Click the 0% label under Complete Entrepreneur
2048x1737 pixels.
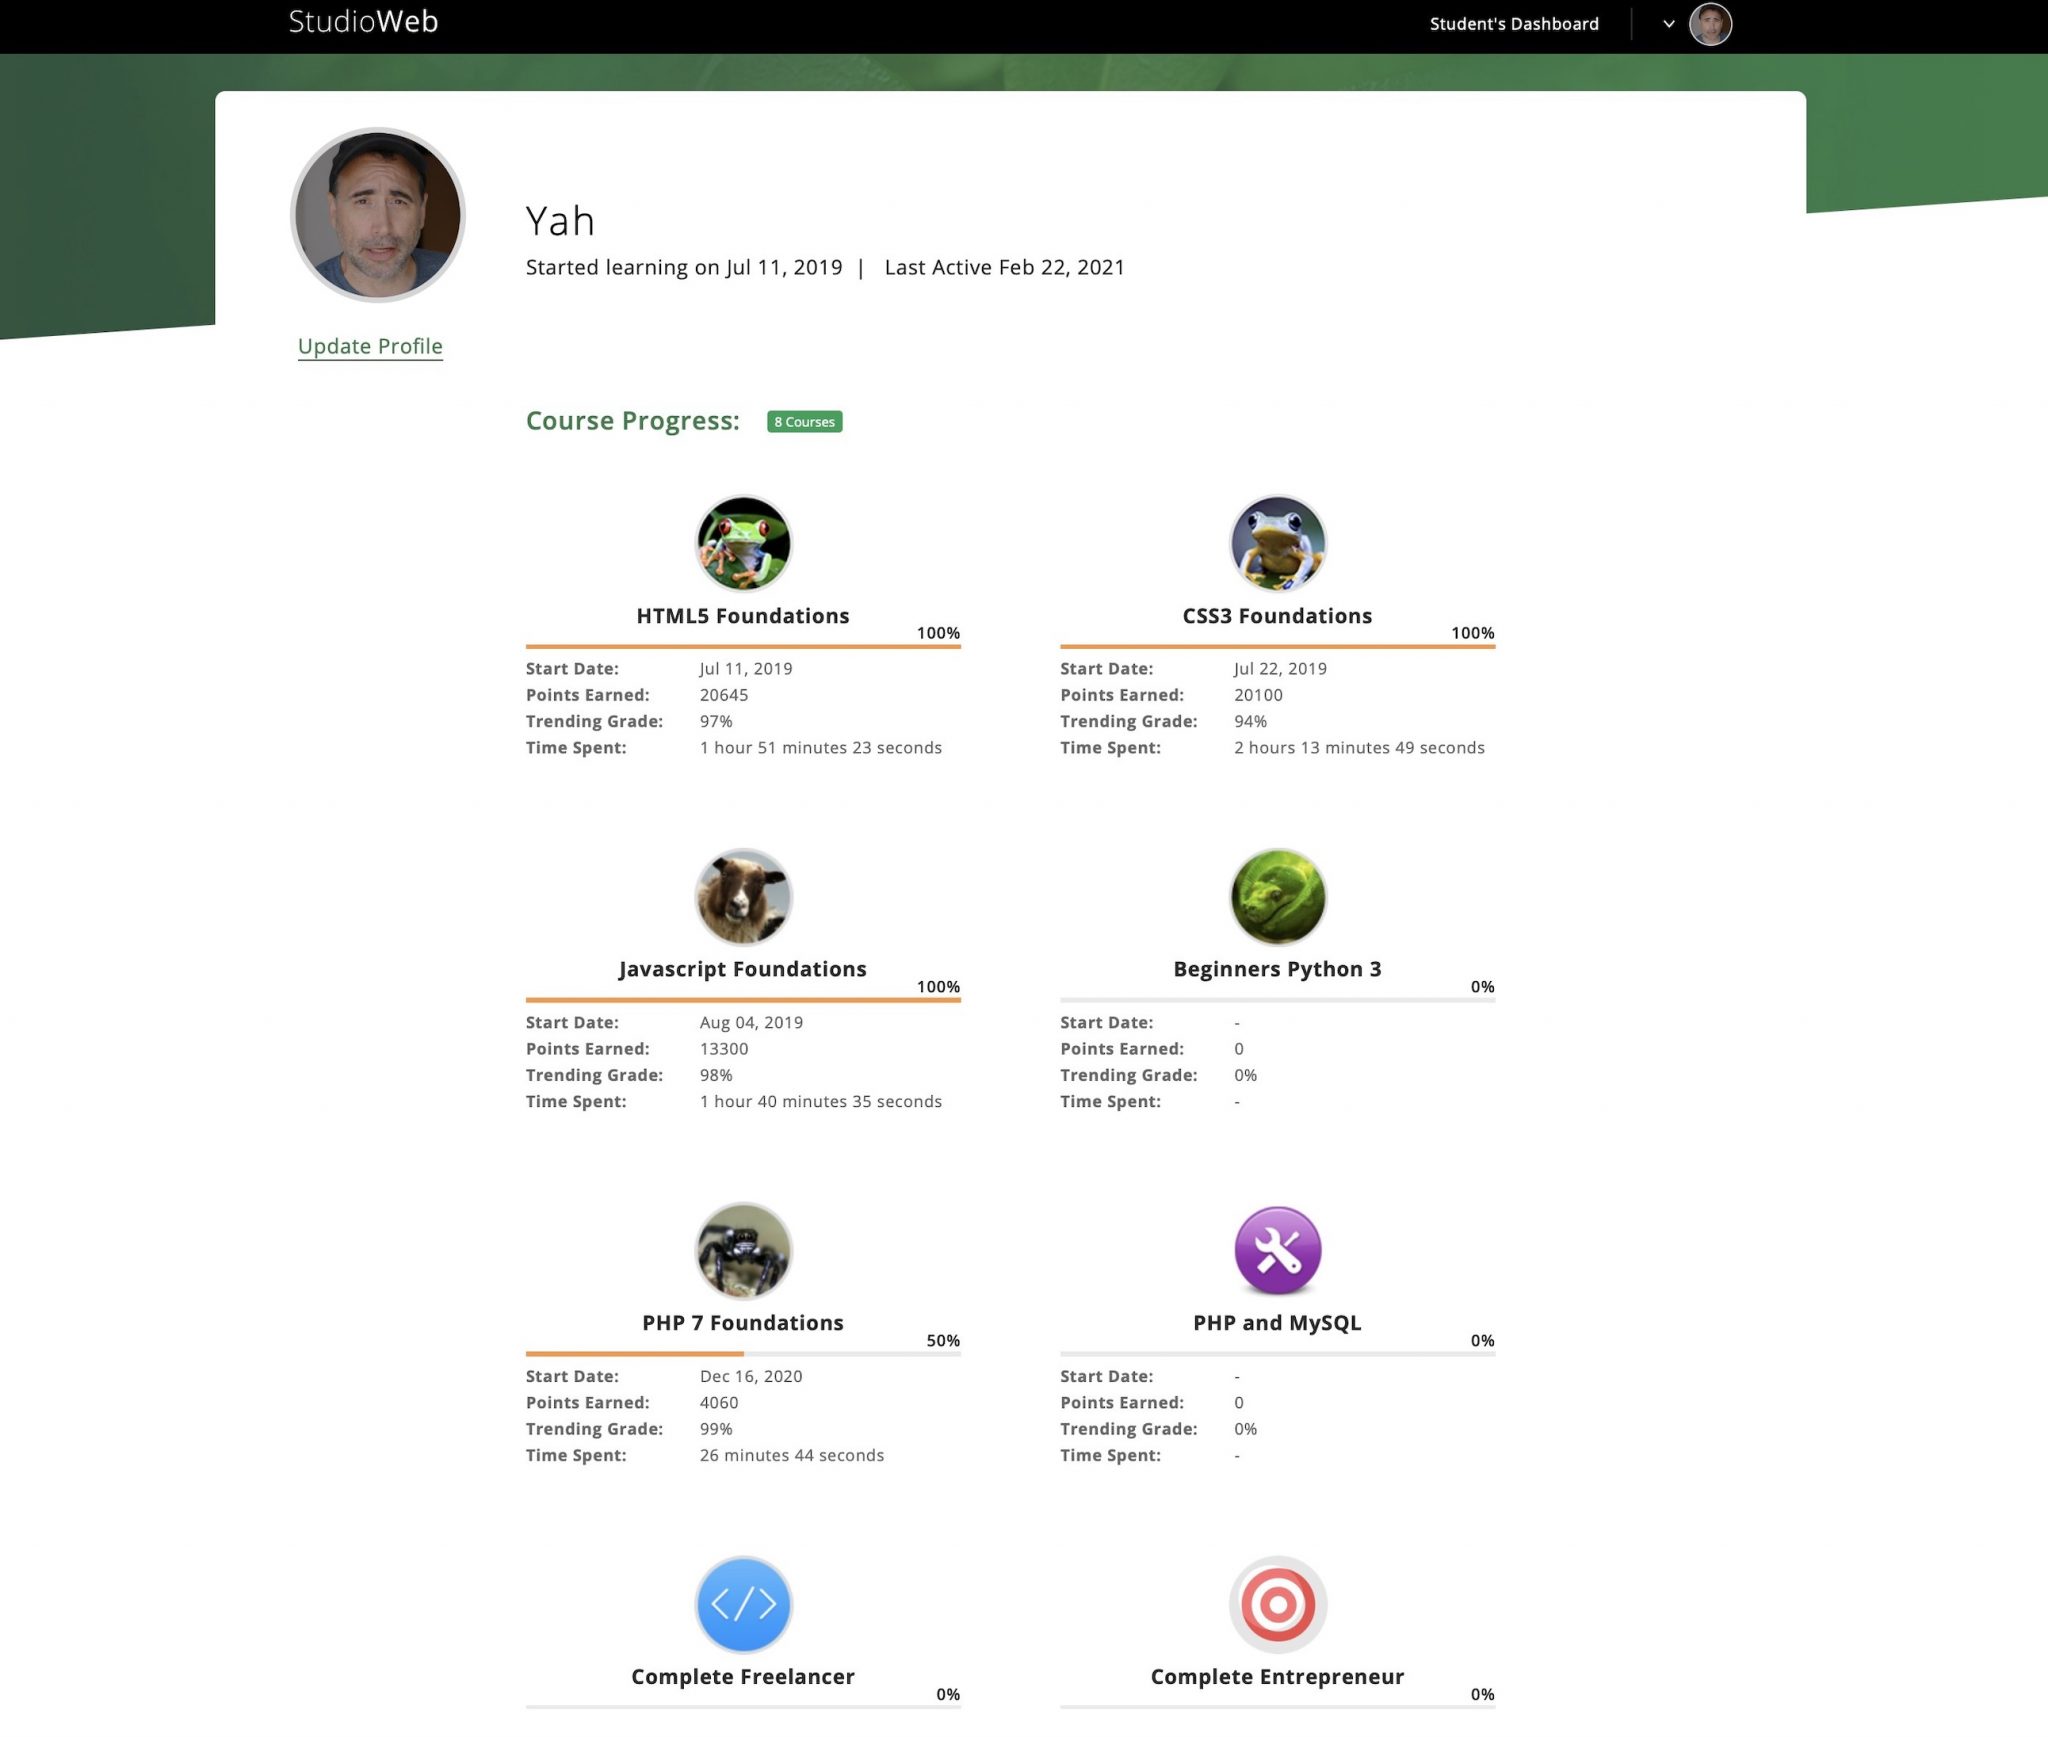1481,1695
